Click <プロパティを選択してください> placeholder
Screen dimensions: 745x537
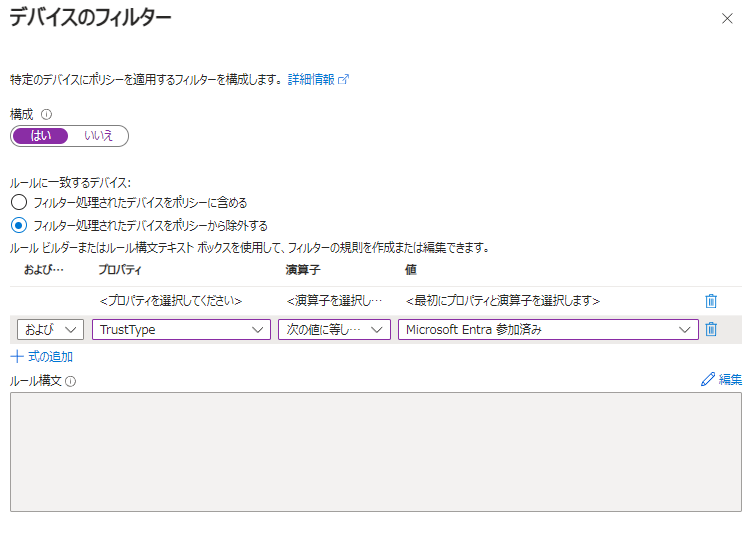pos(171,301)
